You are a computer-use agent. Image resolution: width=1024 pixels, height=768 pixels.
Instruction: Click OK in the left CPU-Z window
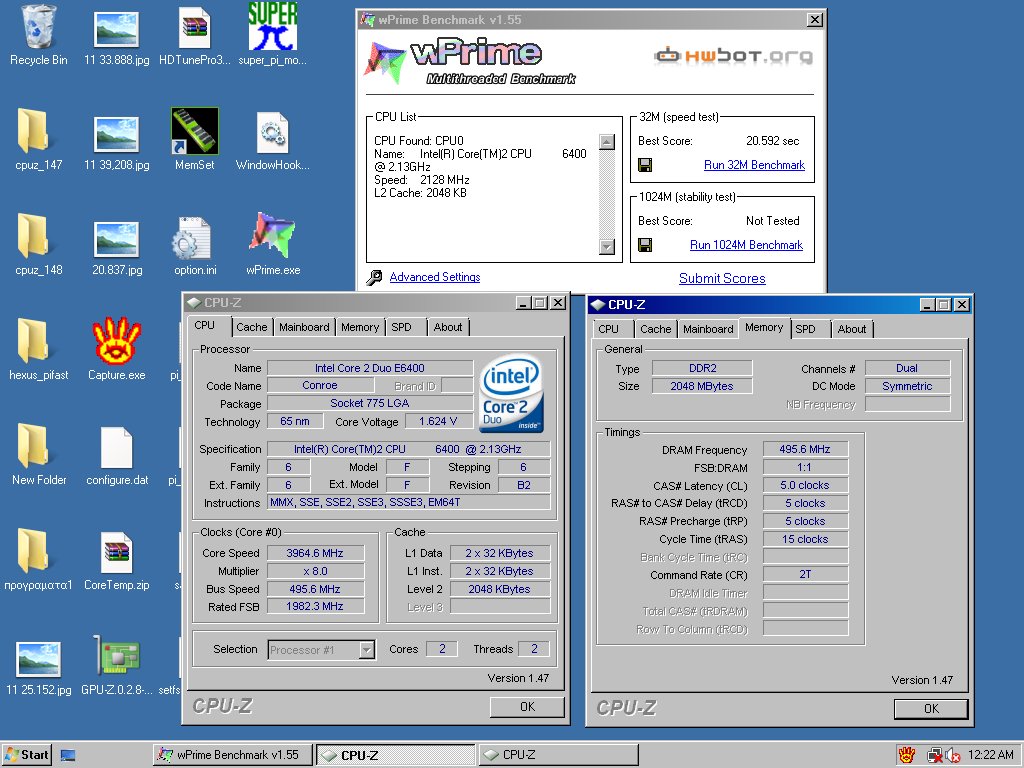point(528,707)
